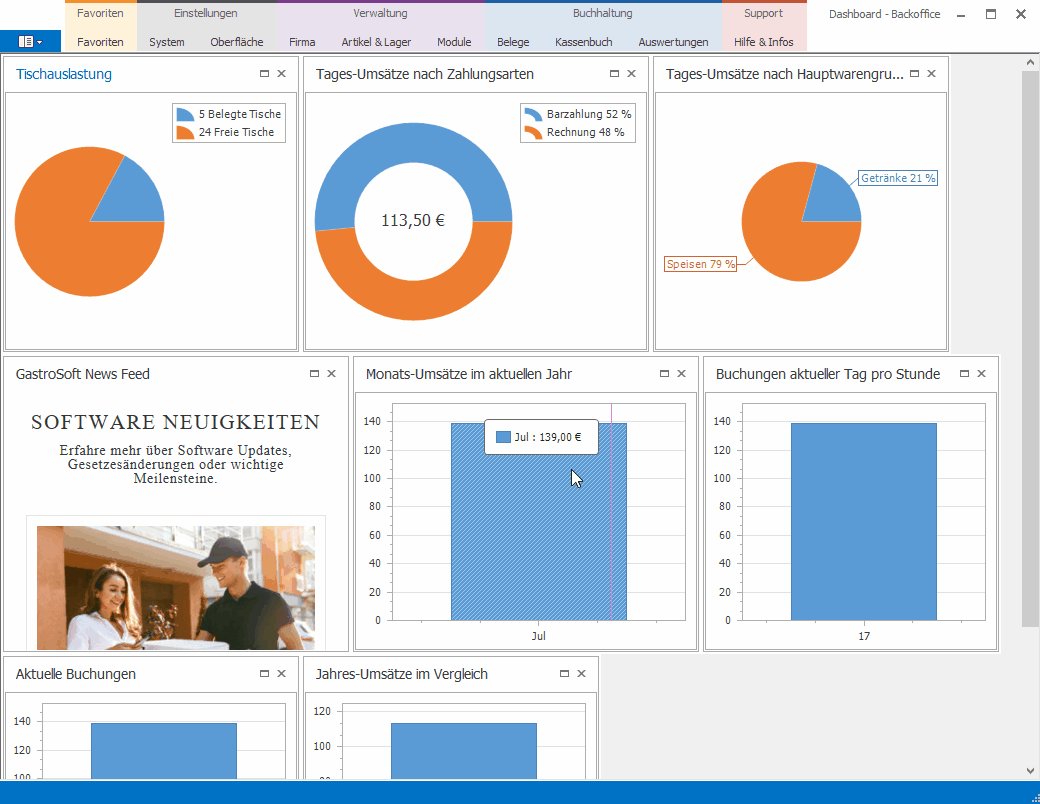
Task: Click the Jul : 139,00 € tooltip swatch
Action: [x=503, y=437]
